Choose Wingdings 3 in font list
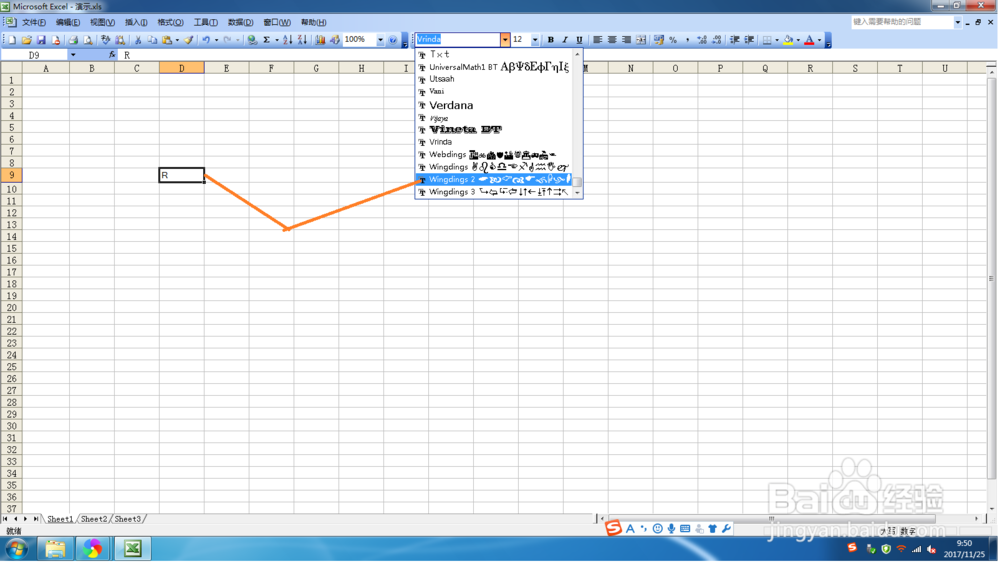Viewport: 1000px width, 564px height. 494,193
